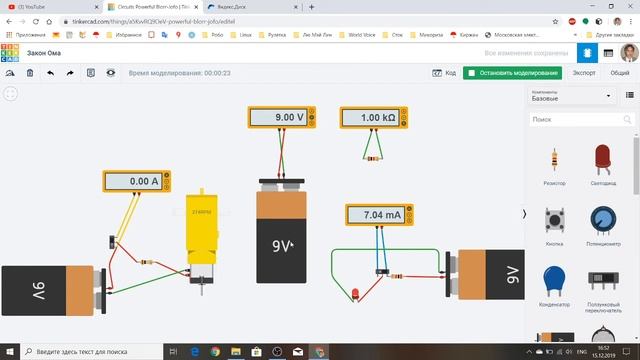The height and width of the screenshot is (360, 640).
Task: Switch to the Яндекс.Диск browser tab
Action: pyautogui.click(x=231, y=7)
